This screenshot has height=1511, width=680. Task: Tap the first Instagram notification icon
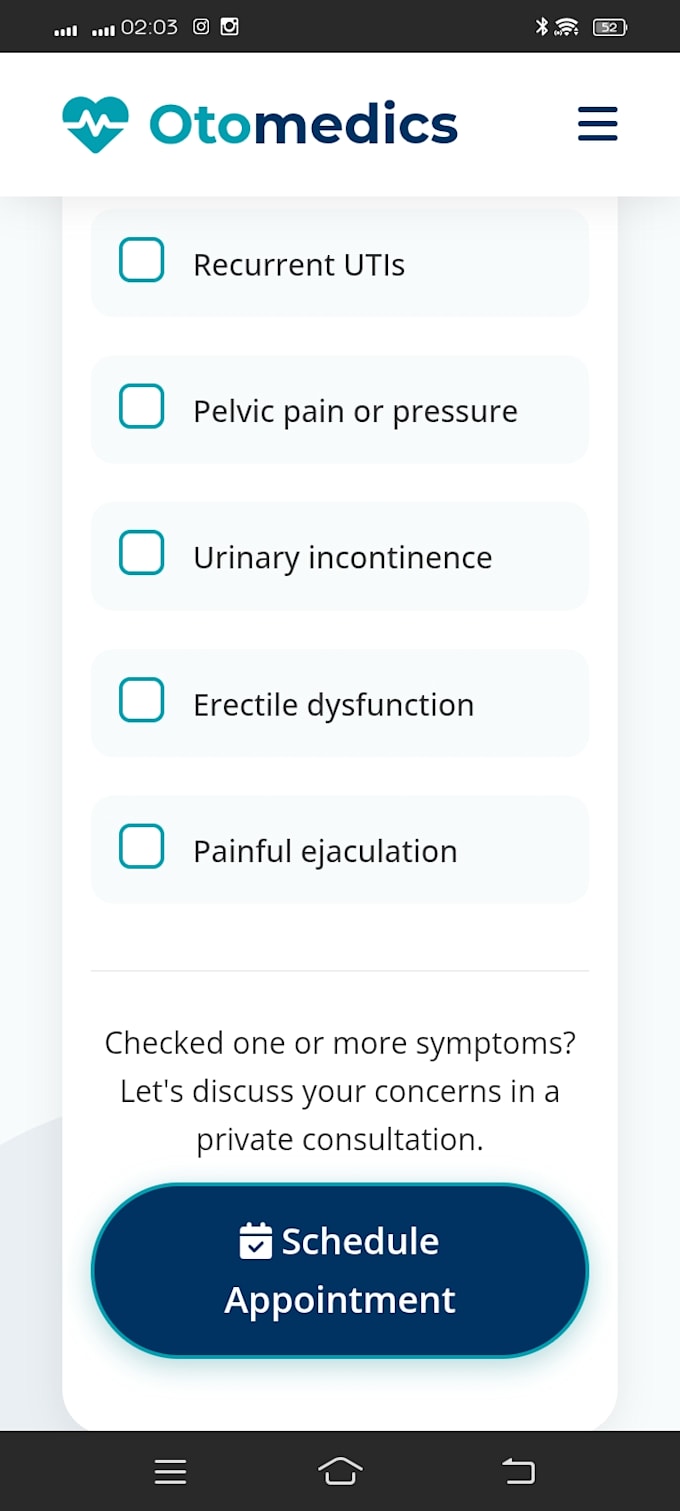[201, 27]
